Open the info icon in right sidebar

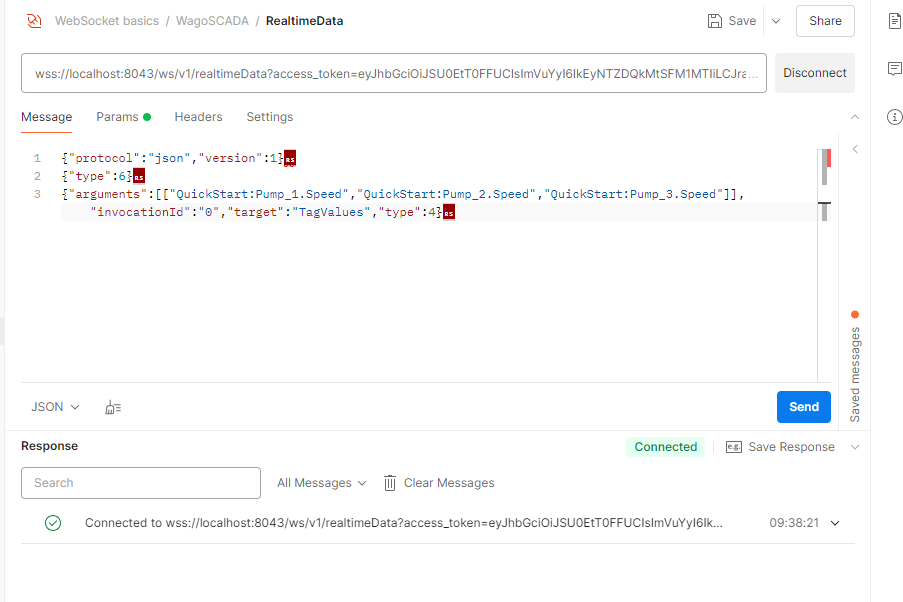(894, 117)
